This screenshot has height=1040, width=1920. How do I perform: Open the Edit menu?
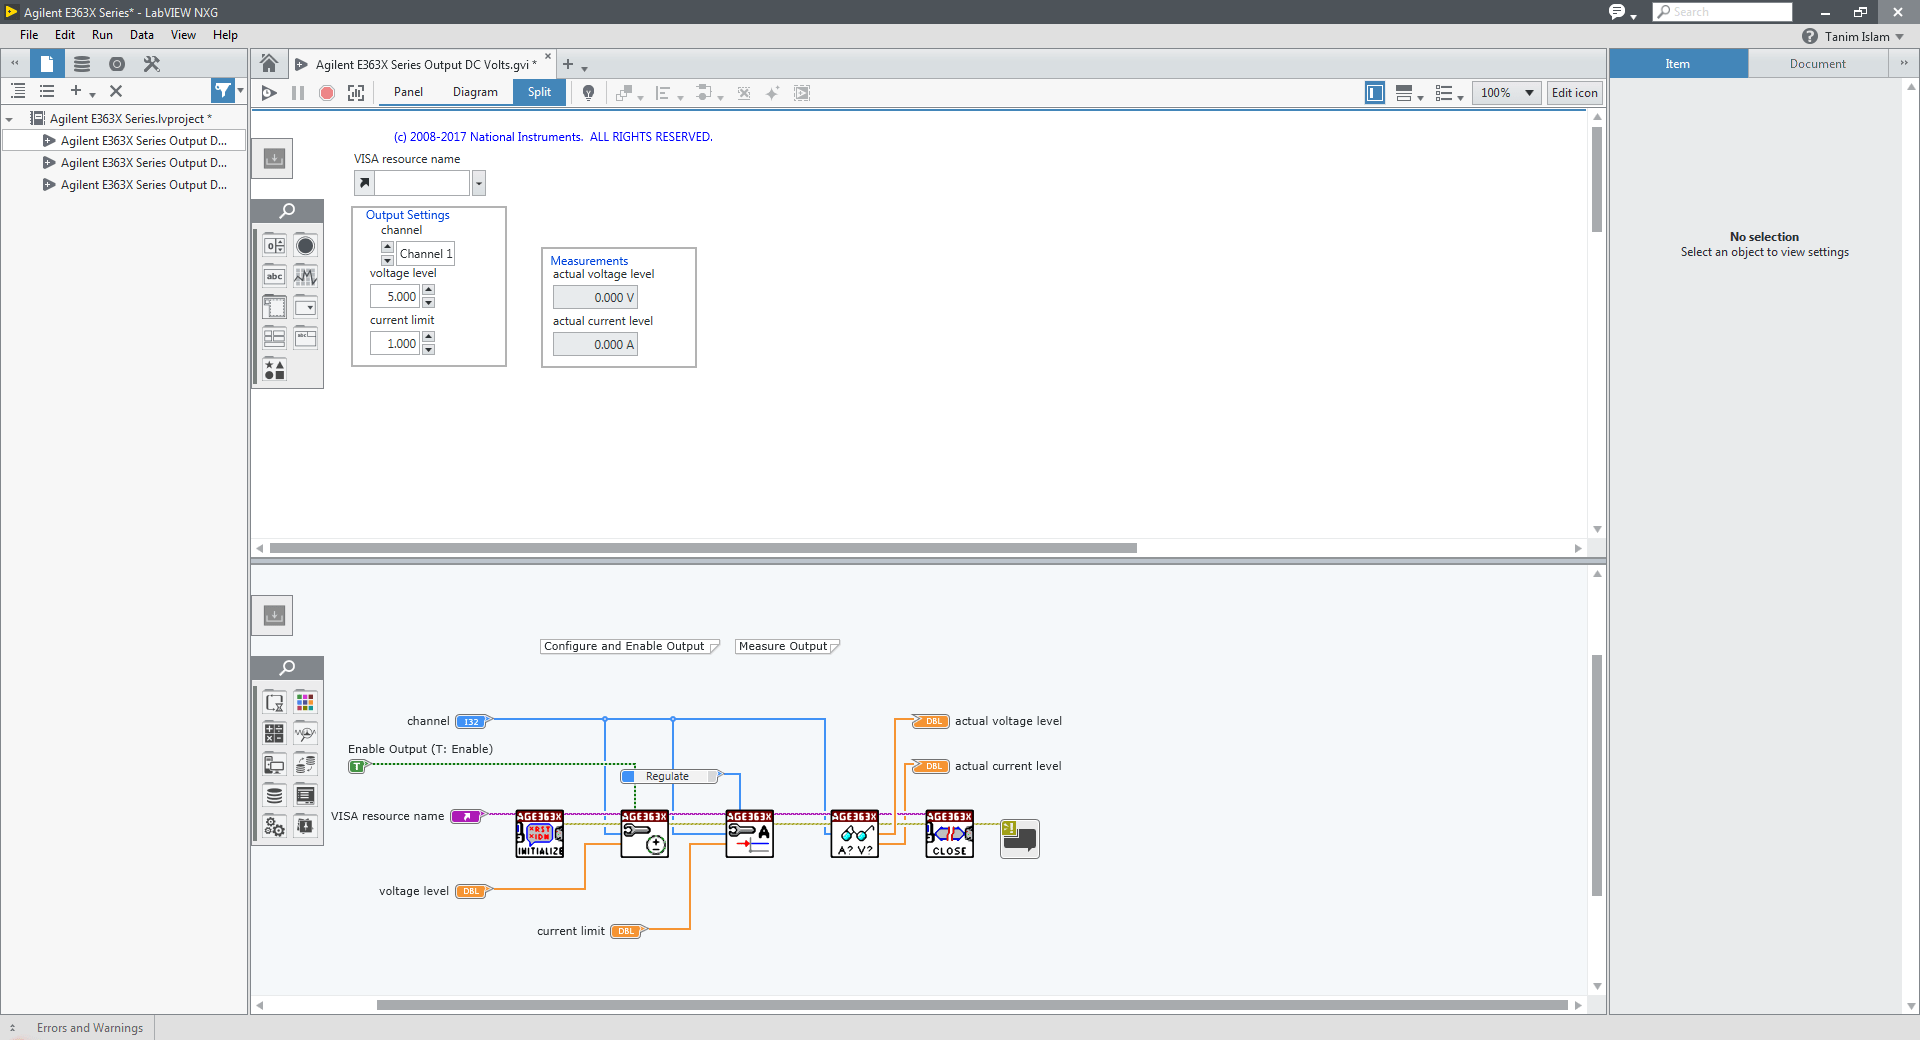click(x=65, y=35)
